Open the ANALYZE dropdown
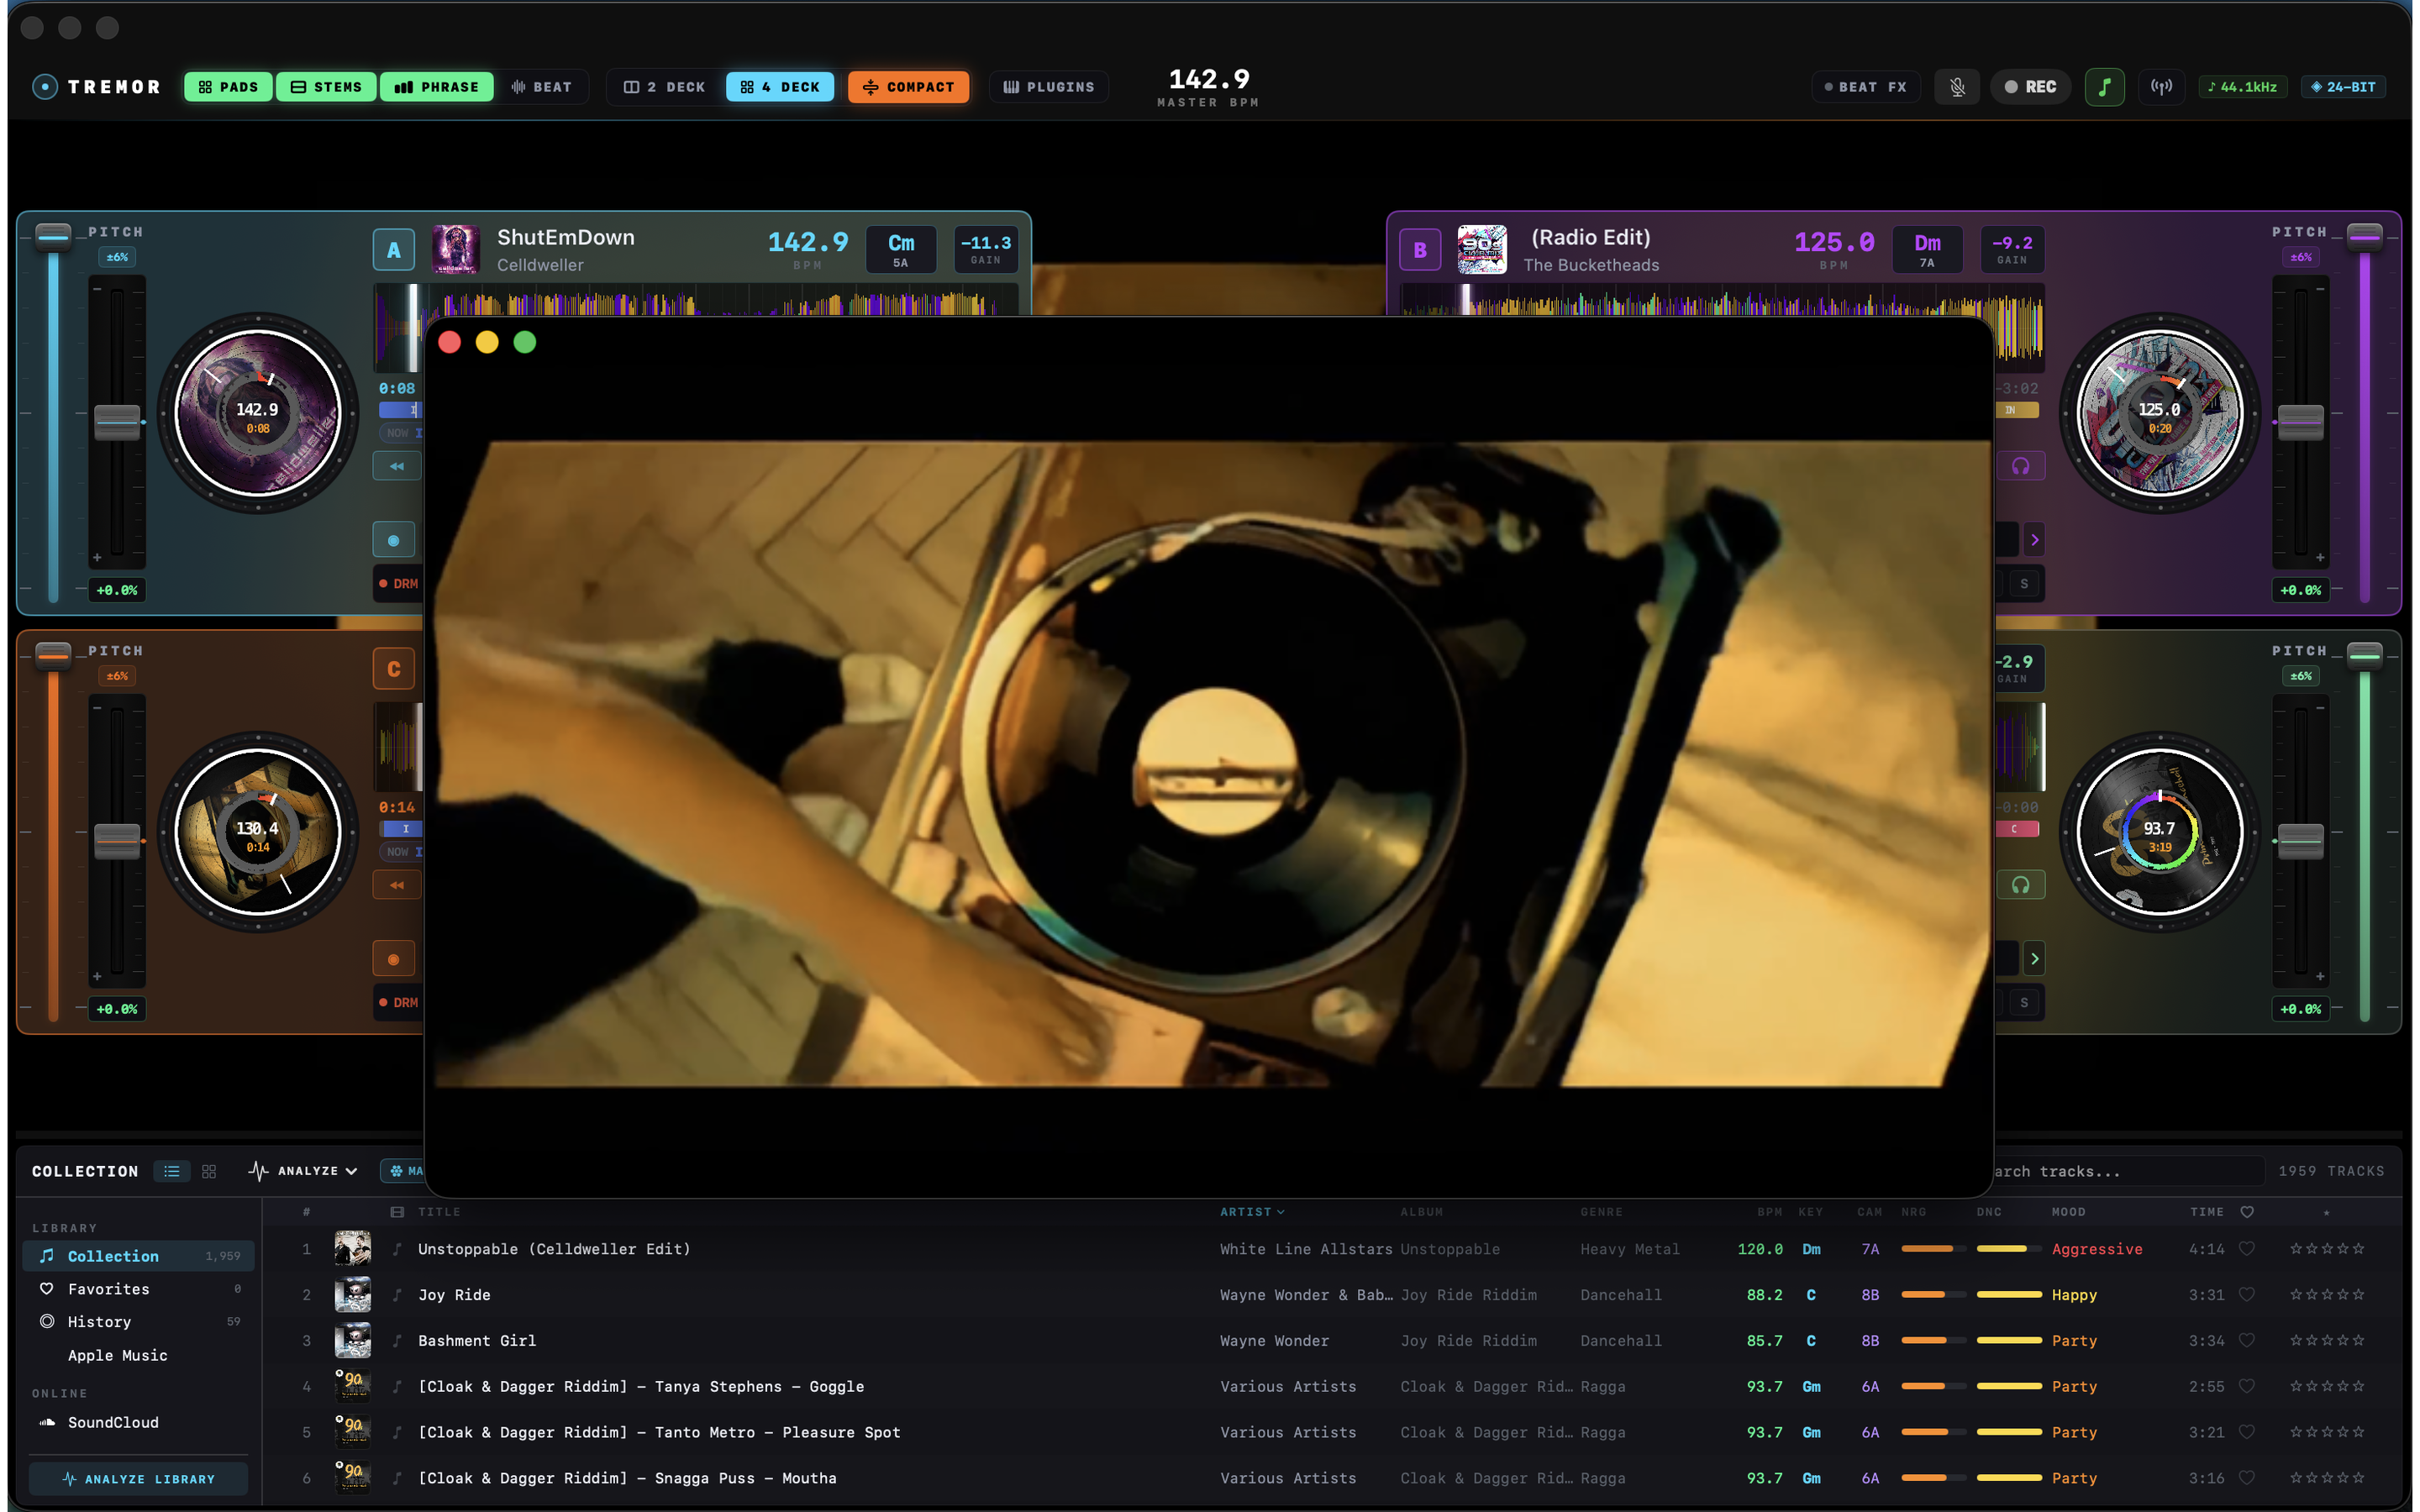Screen dimensions: 2420x1512 303,1171
